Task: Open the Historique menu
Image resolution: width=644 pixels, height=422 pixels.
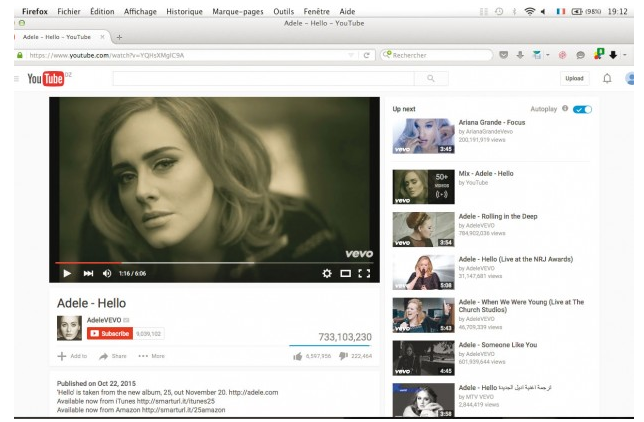Action: click(x=184, y=12)
